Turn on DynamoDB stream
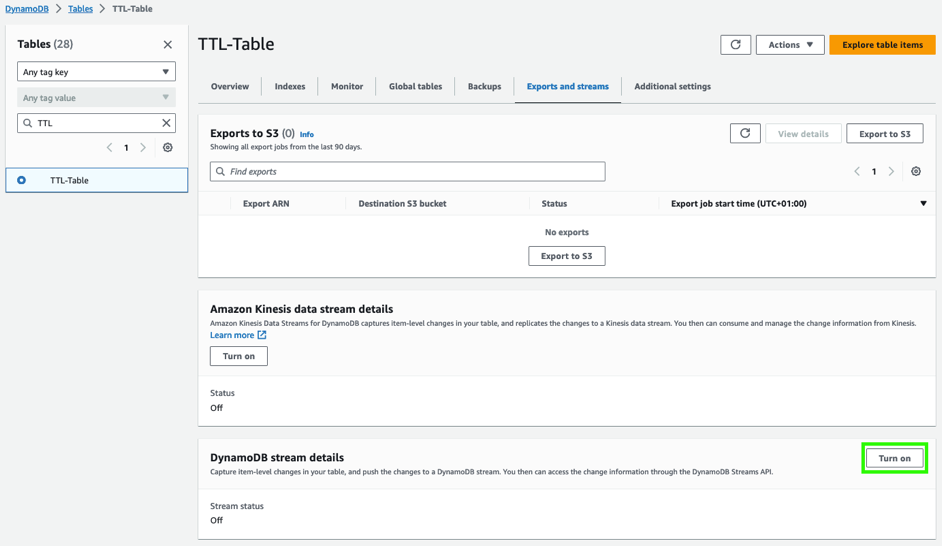 894,459
